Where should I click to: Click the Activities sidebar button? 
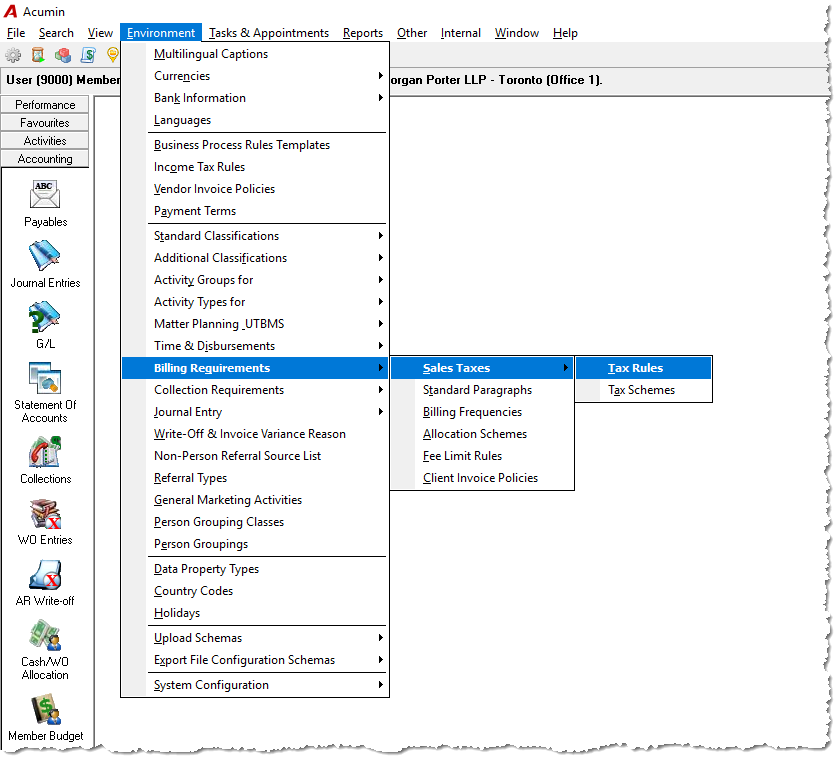click(x=45, y=141)
